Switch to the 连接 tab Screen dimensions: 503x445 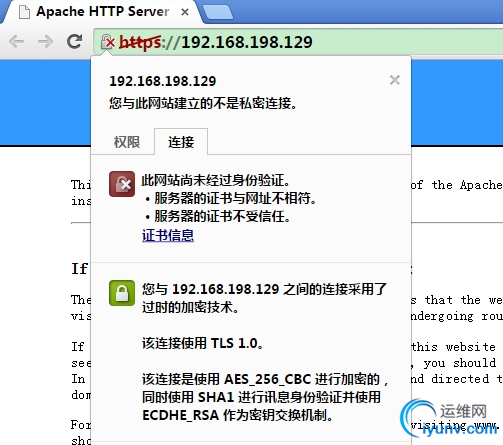tap(181, 142)
